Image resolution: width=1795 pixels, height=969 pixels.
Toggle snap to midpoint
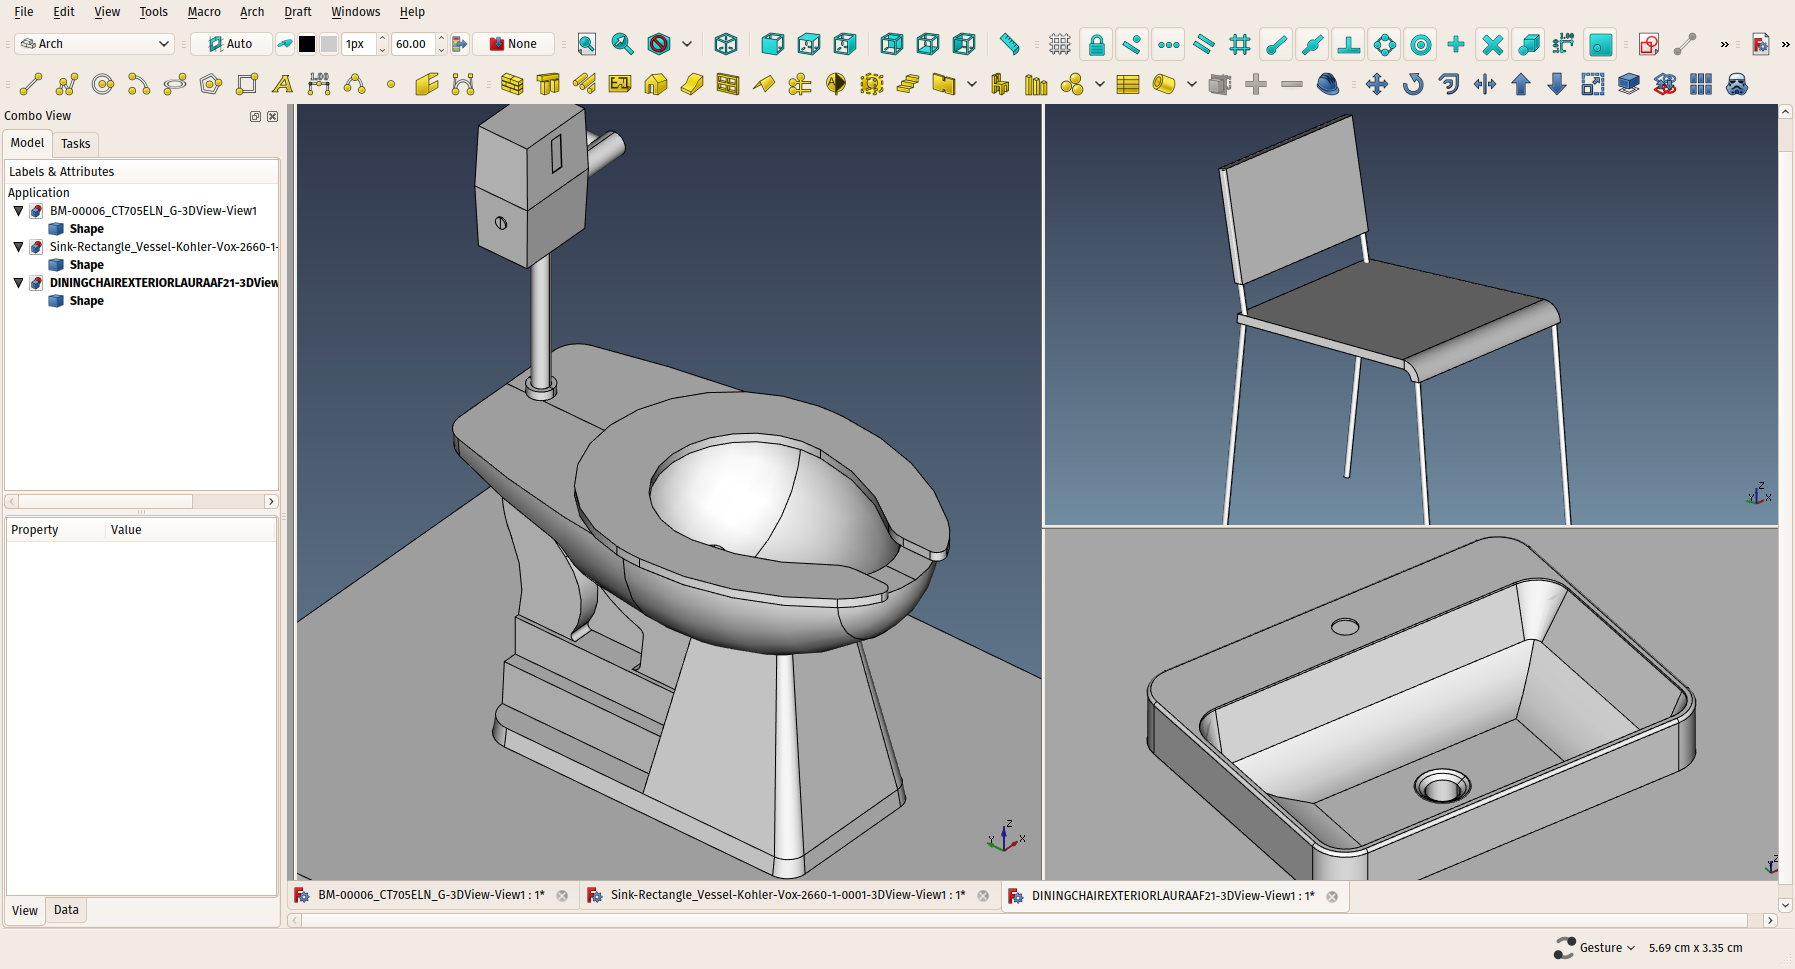1312,44
